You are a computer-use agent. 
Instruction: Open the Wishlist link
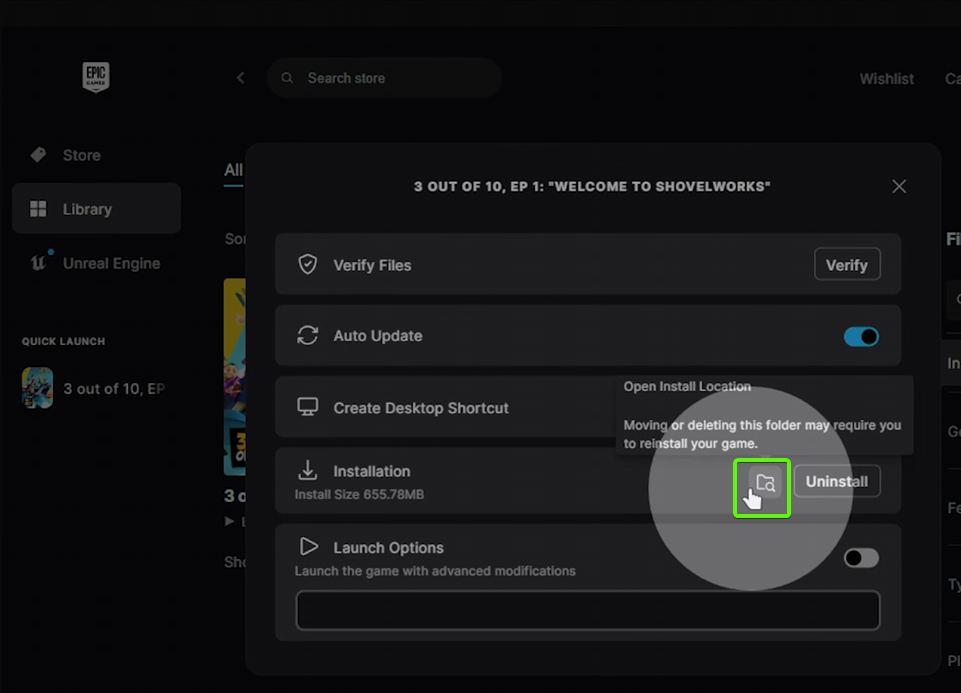[x=886, y=79]
